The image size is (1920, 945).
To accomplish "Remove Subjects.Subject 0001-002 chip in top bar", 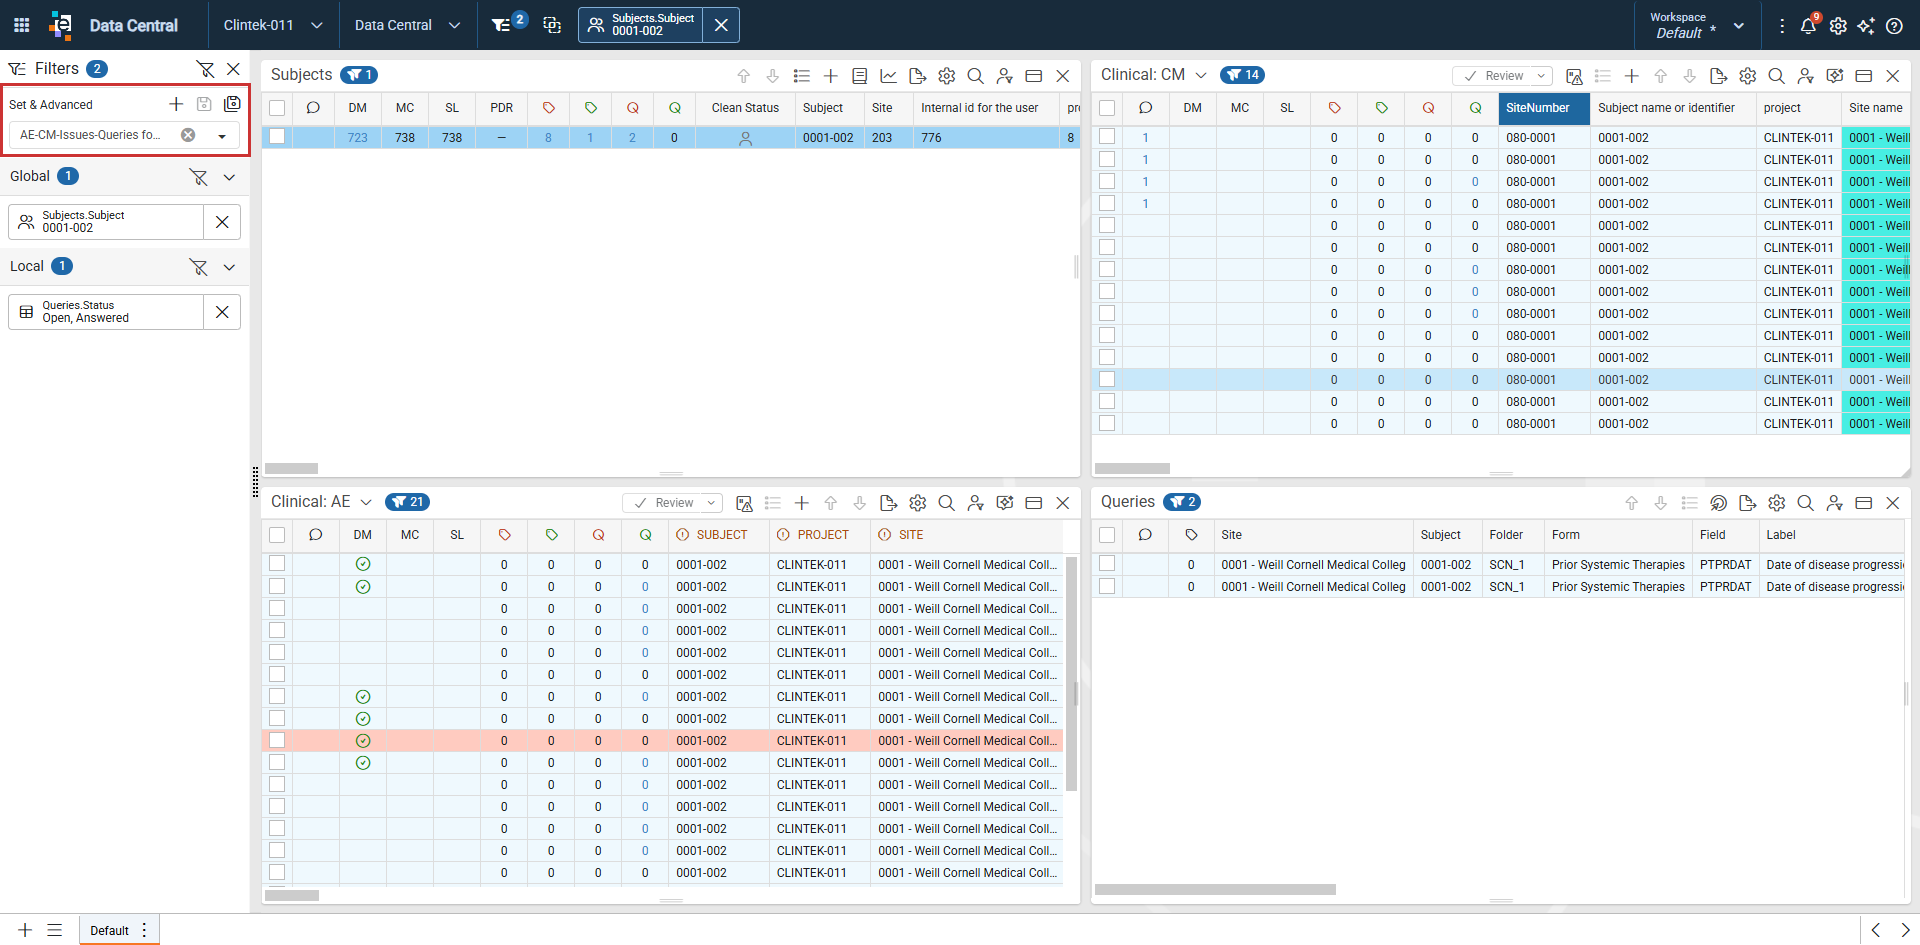I will [721, 25].
